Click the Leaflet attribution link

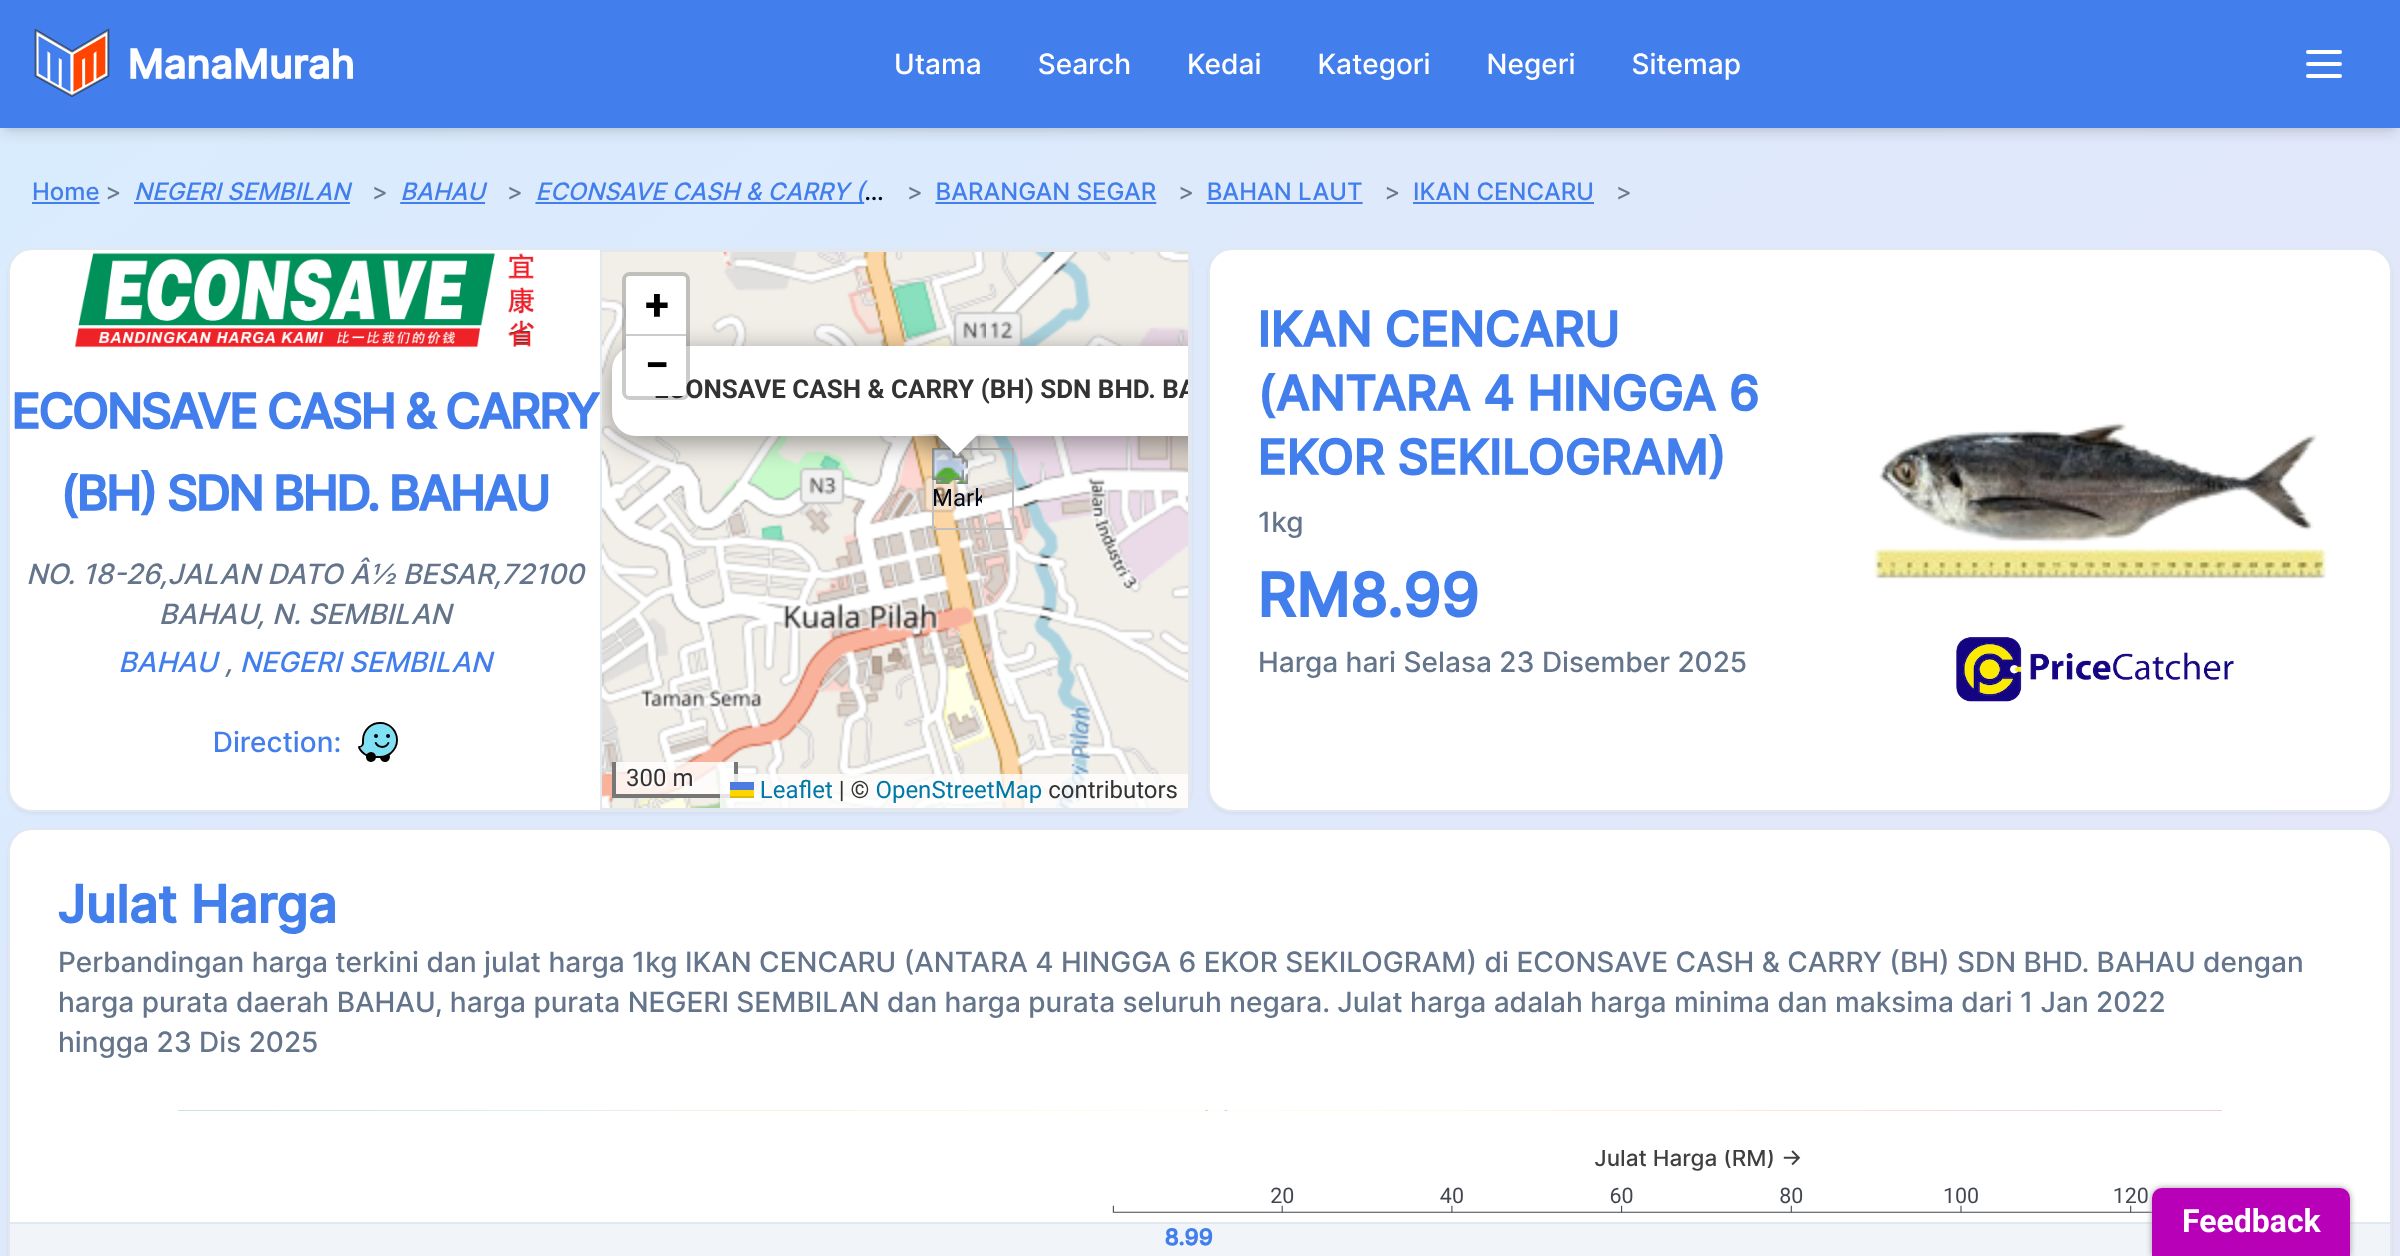pos(794,790)
